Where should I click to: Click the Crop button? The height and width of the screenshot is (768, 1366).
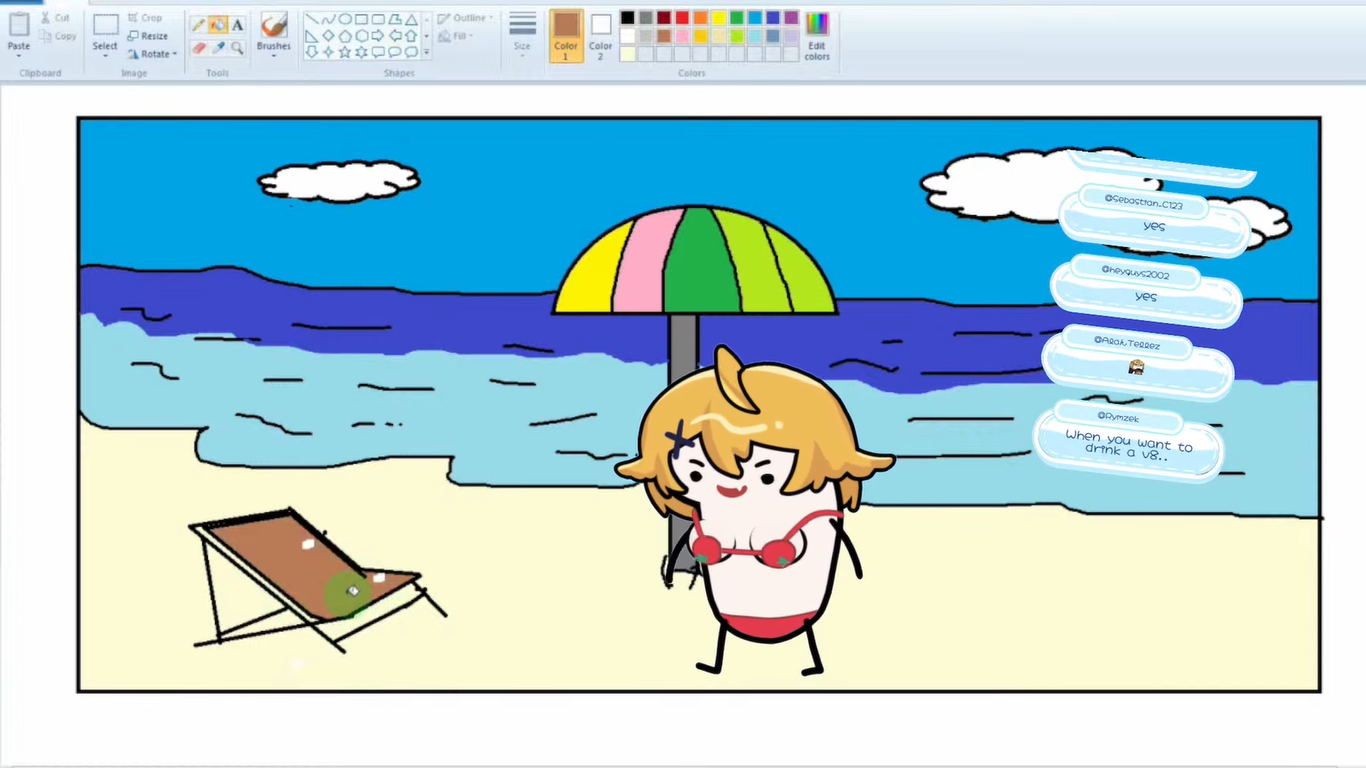[145, 18]
